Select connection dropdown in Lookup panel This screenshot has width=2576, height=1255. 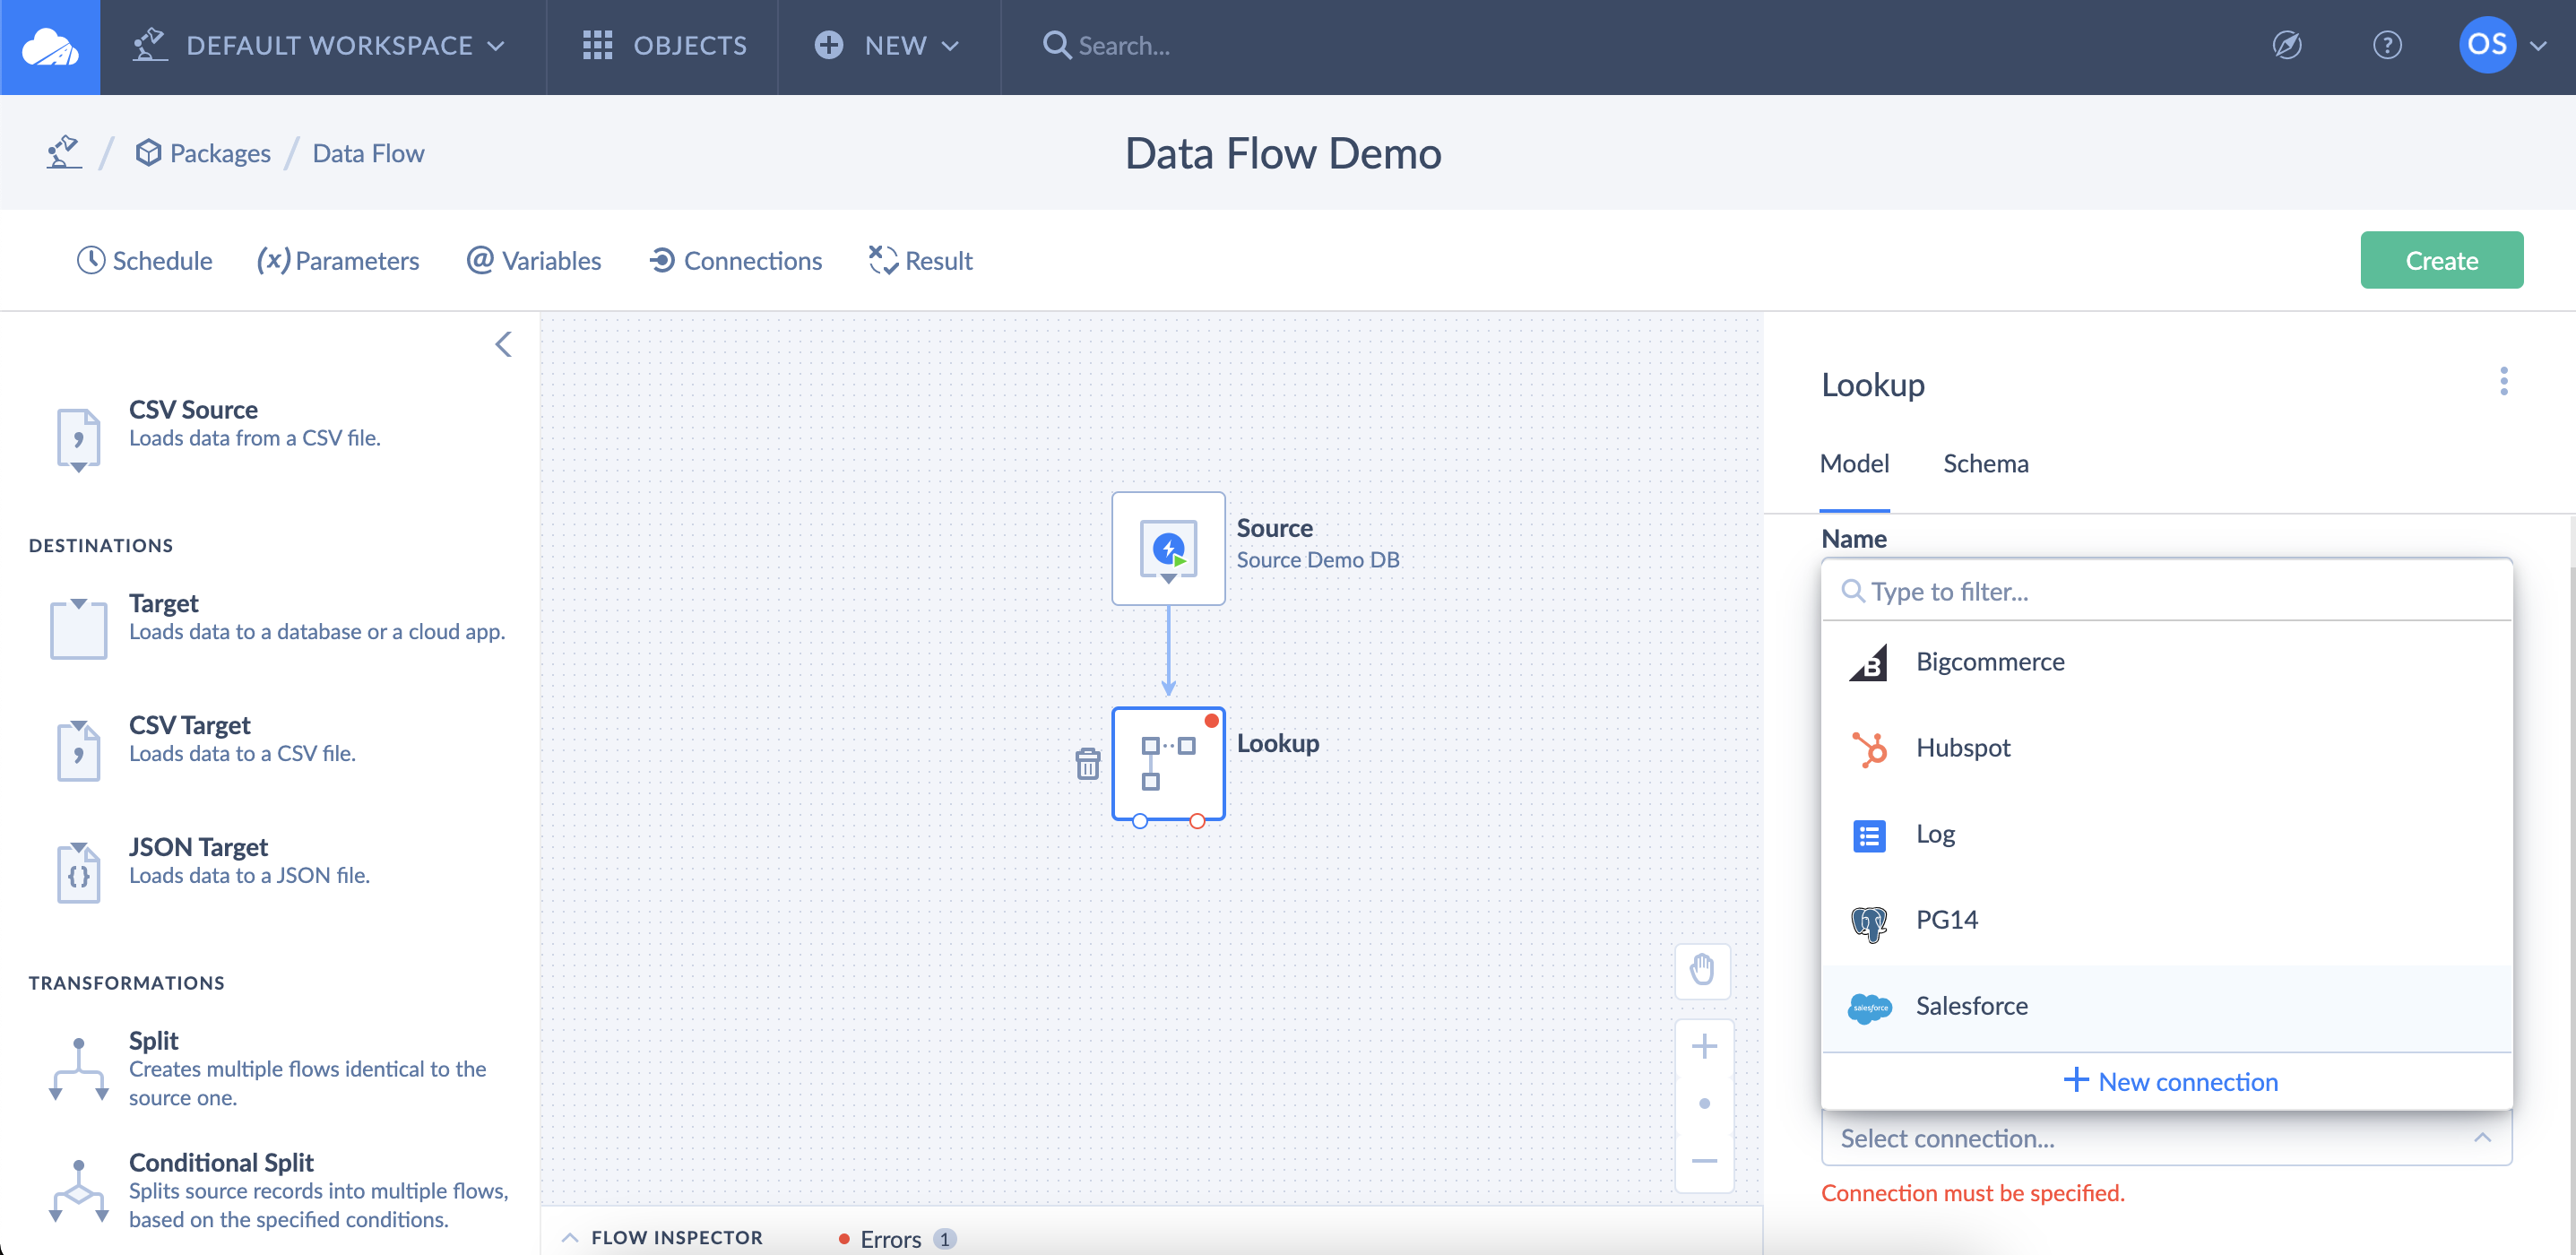(2167, 1140)
